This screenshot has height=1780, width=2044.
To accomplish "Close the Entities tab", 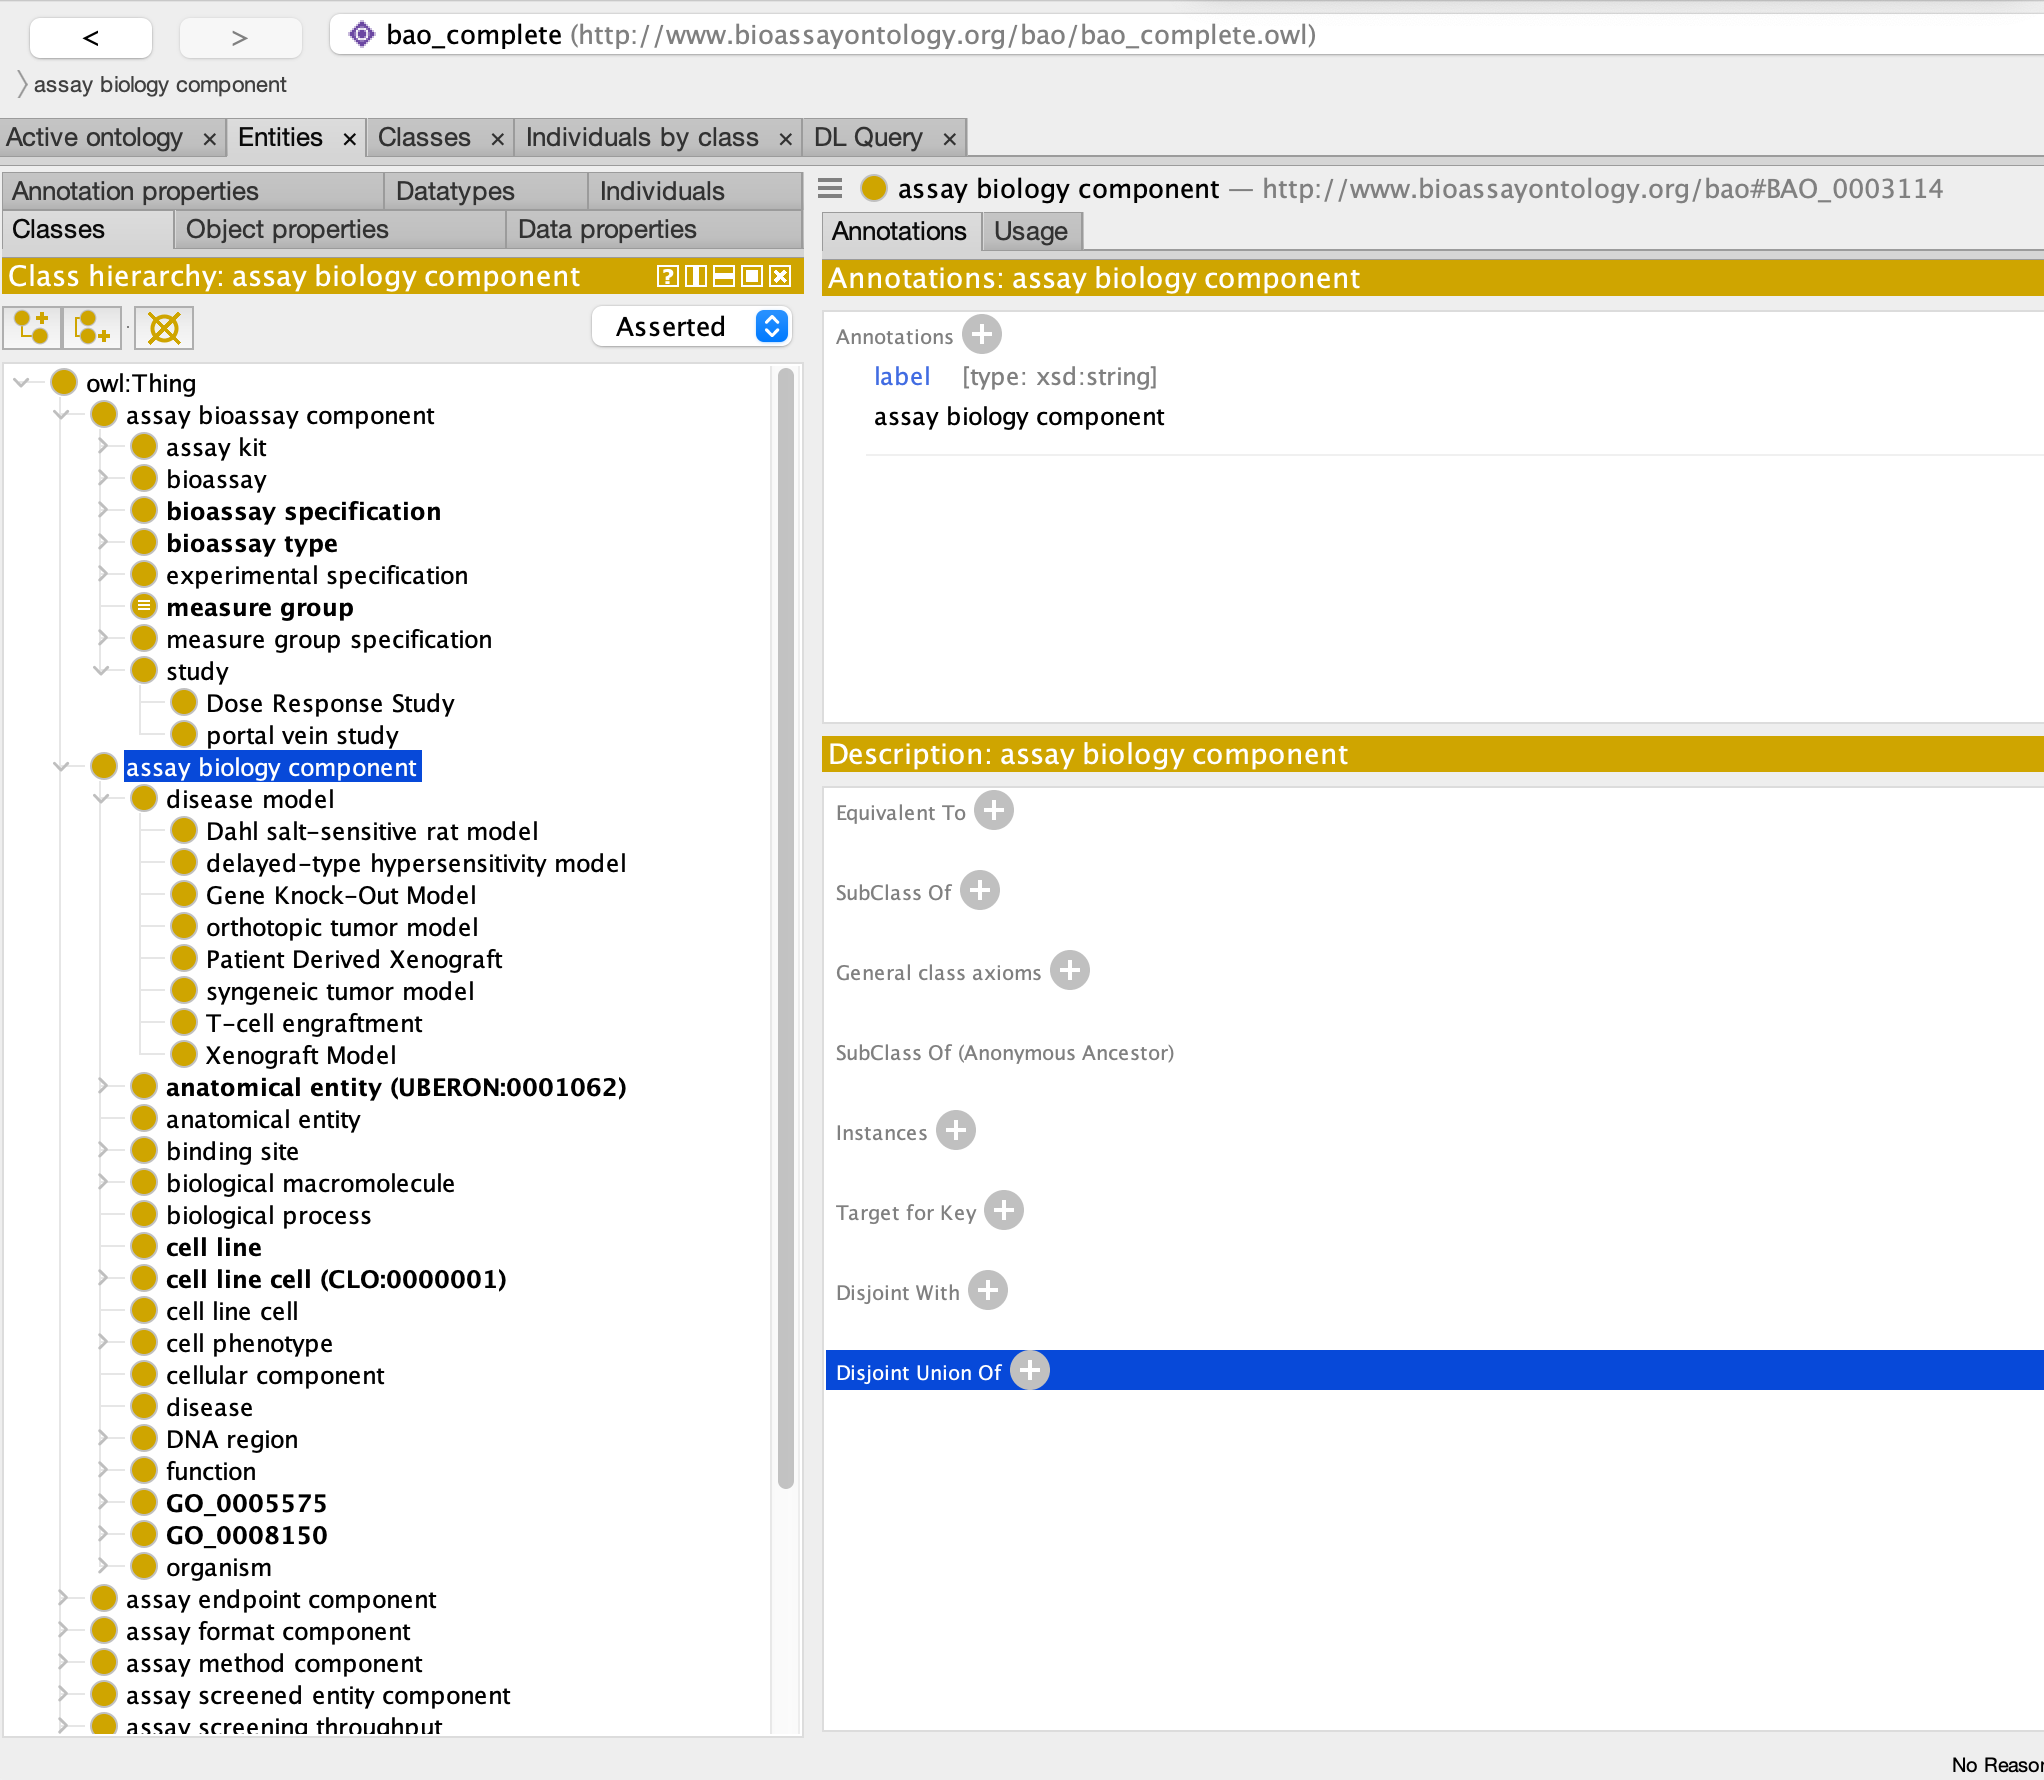I will coord(349,139).
